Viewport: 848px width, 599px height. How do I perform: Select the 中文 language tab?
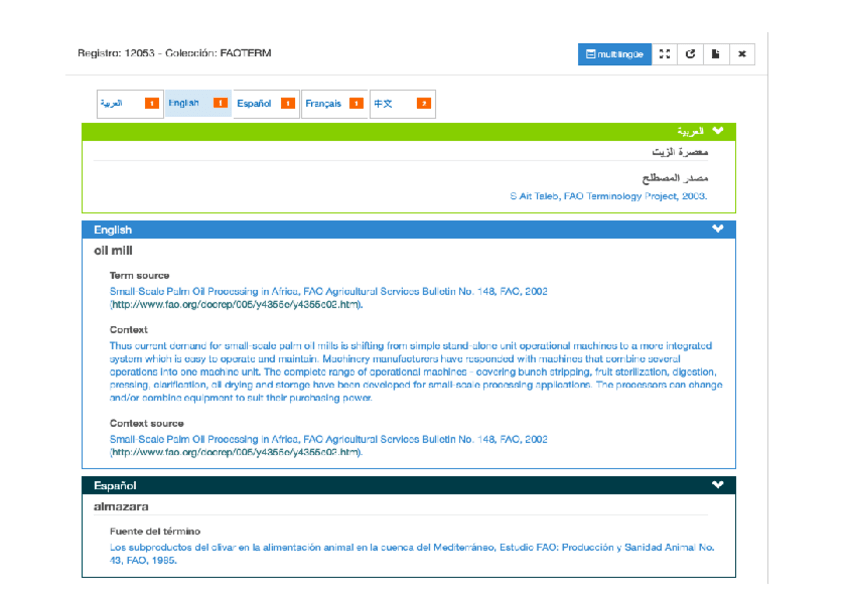coord(402,104)
